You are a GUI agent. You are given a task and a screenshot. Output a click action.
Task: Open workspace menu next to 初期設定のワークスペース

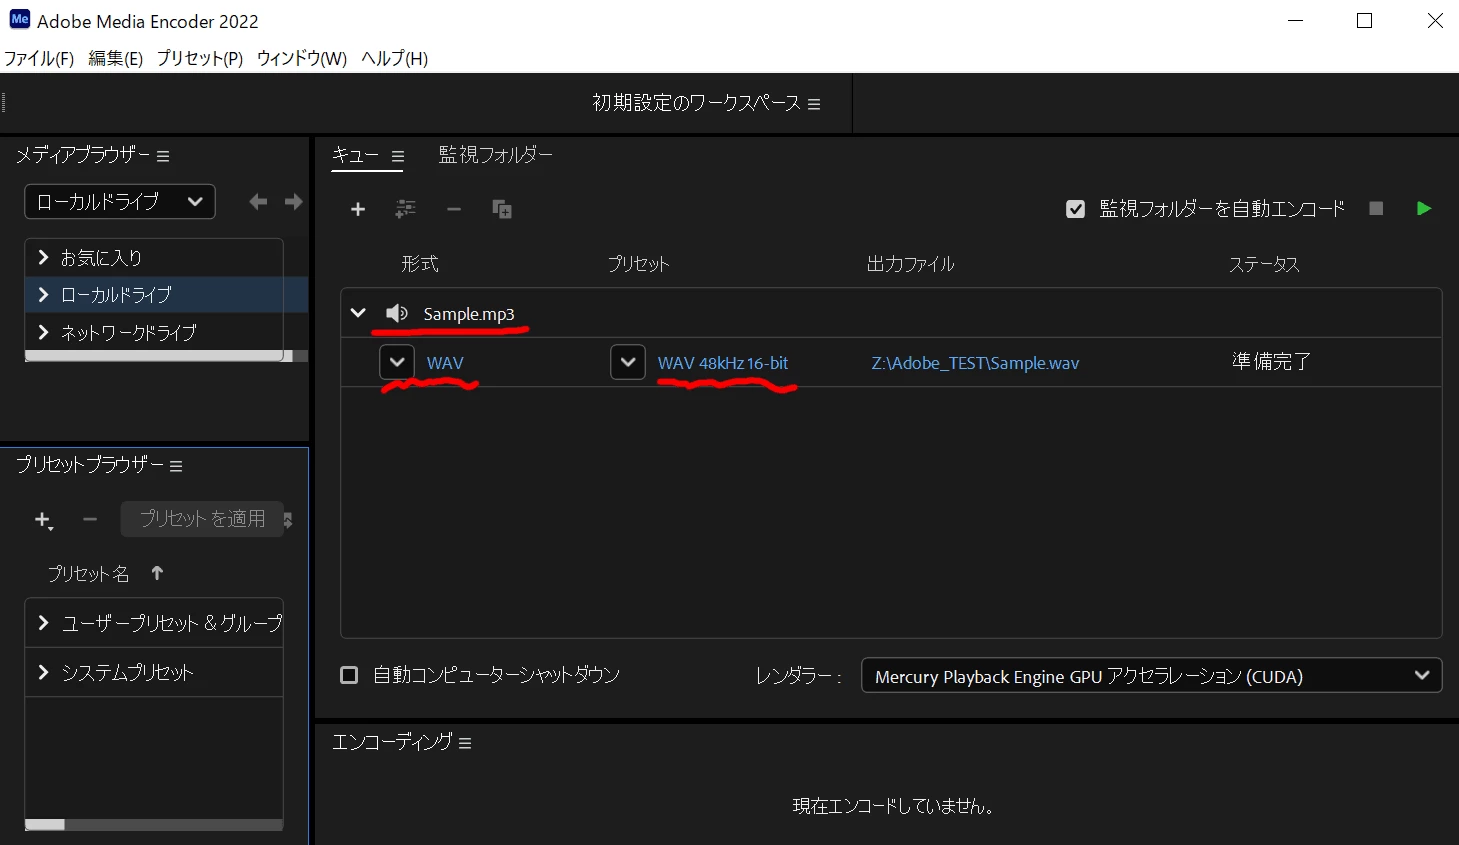[x=814, y=104]
